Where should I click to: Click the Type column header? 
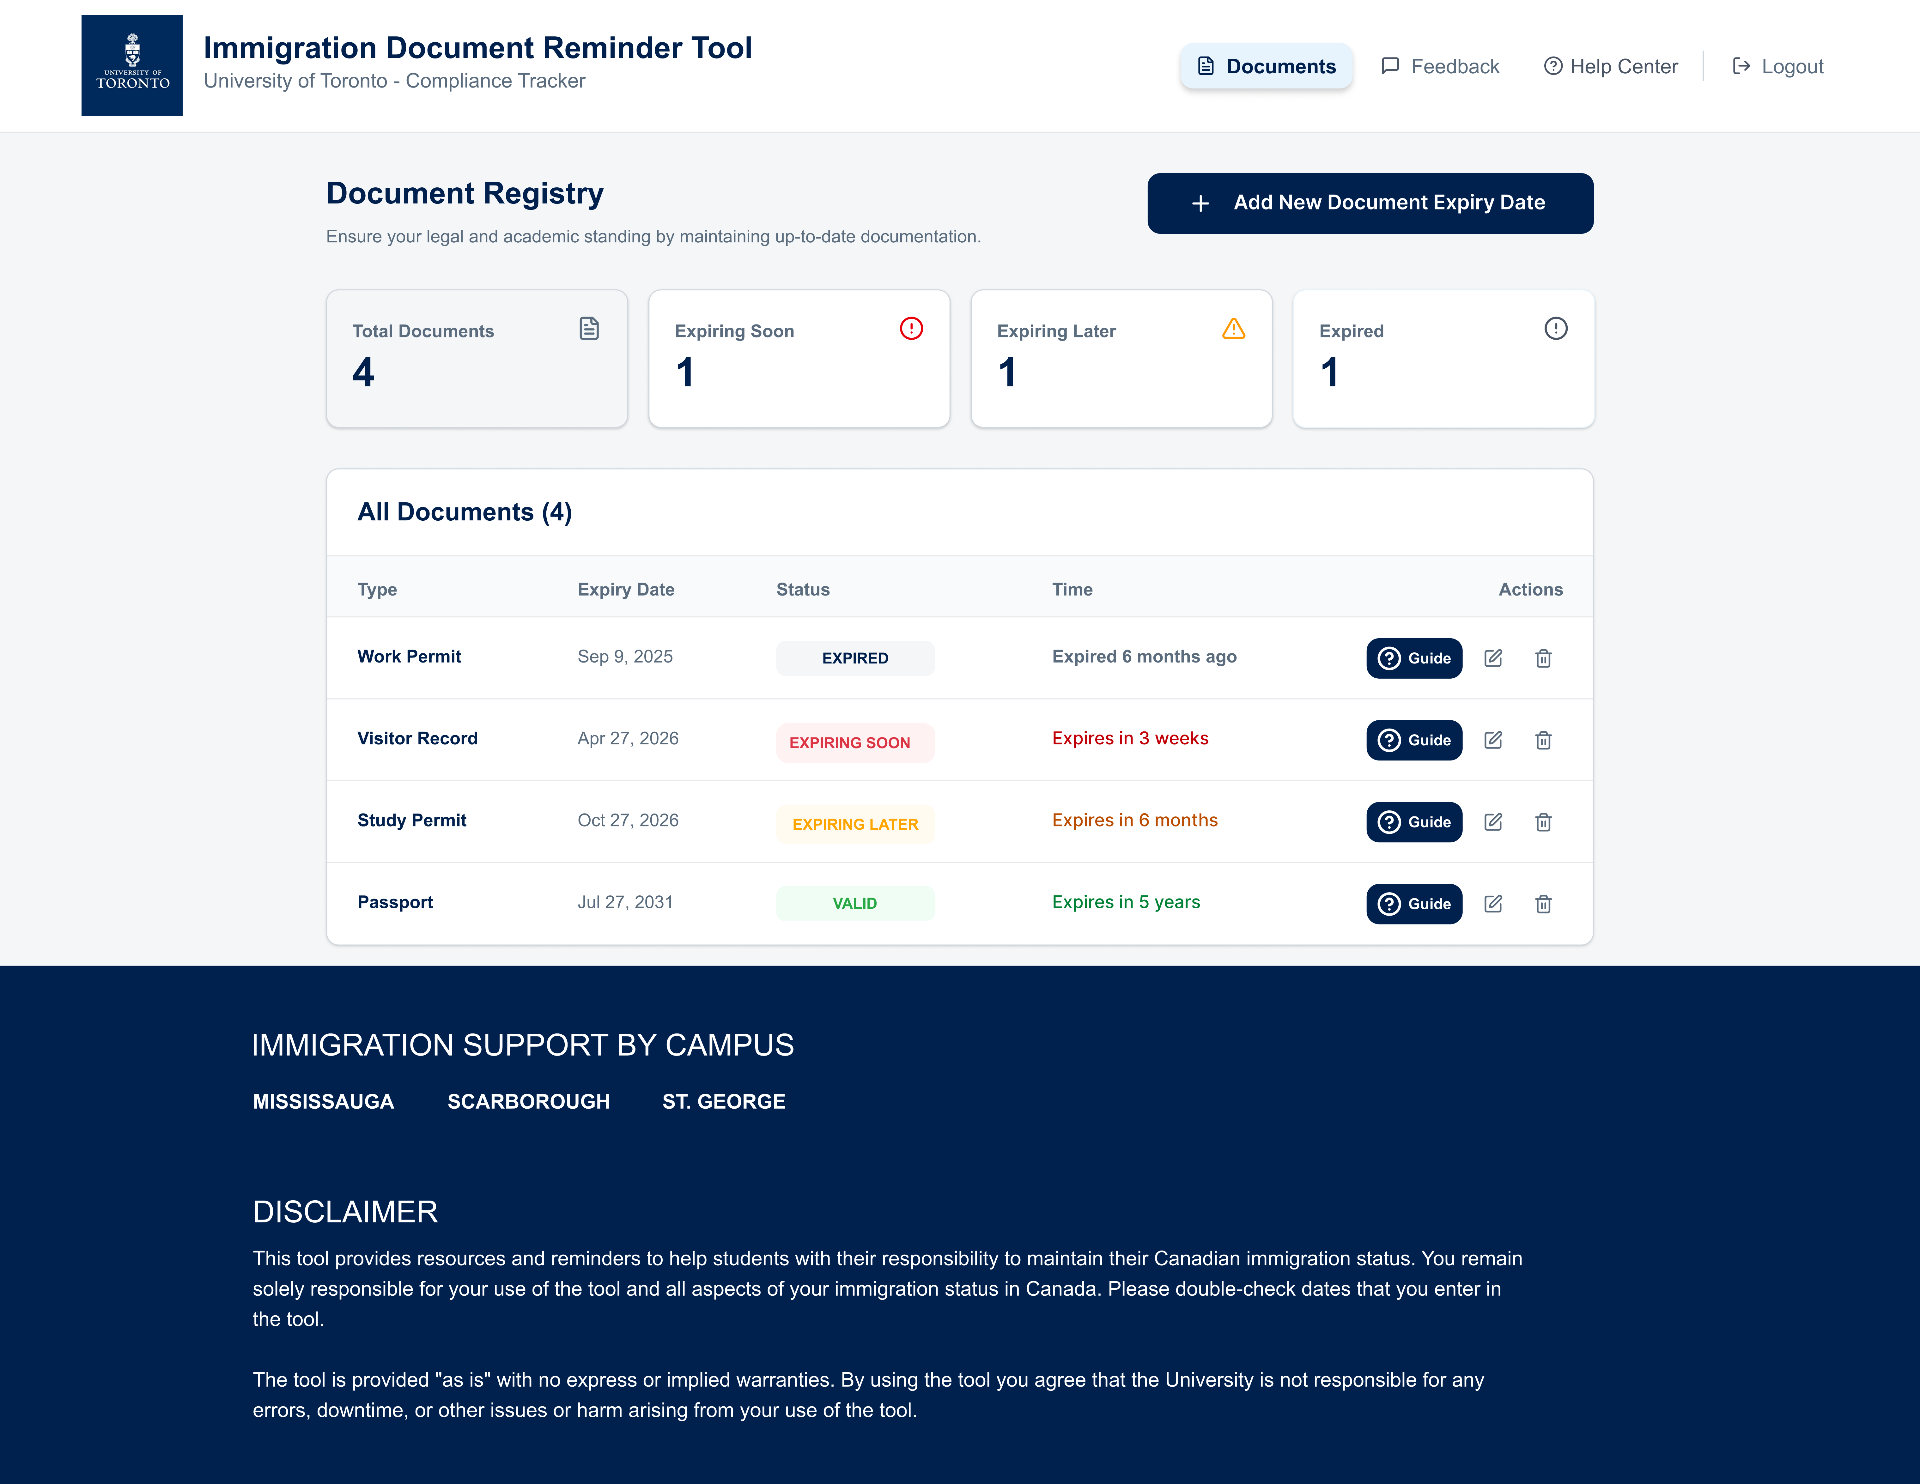click(377, 589)
